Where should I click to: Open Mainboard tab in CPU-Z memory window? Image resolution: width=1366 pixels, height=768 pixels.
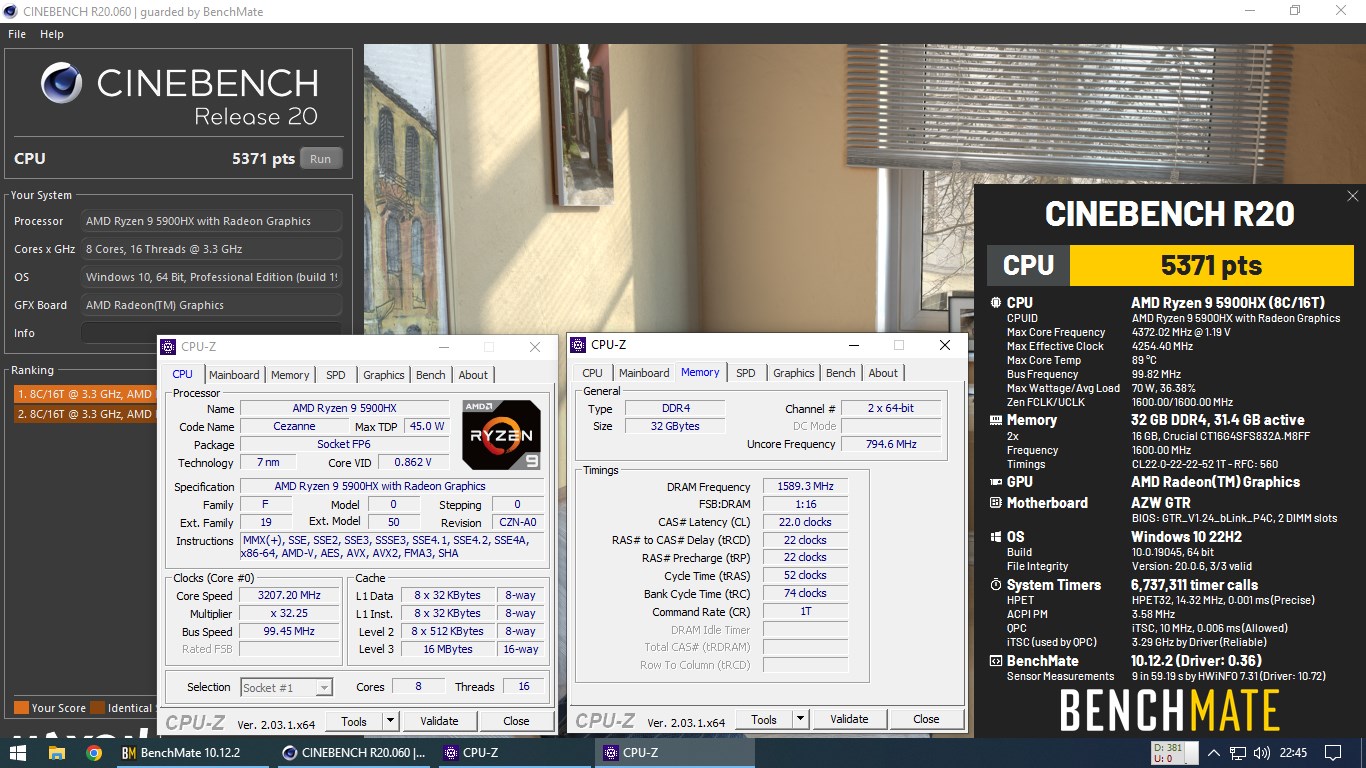(644, 373)
